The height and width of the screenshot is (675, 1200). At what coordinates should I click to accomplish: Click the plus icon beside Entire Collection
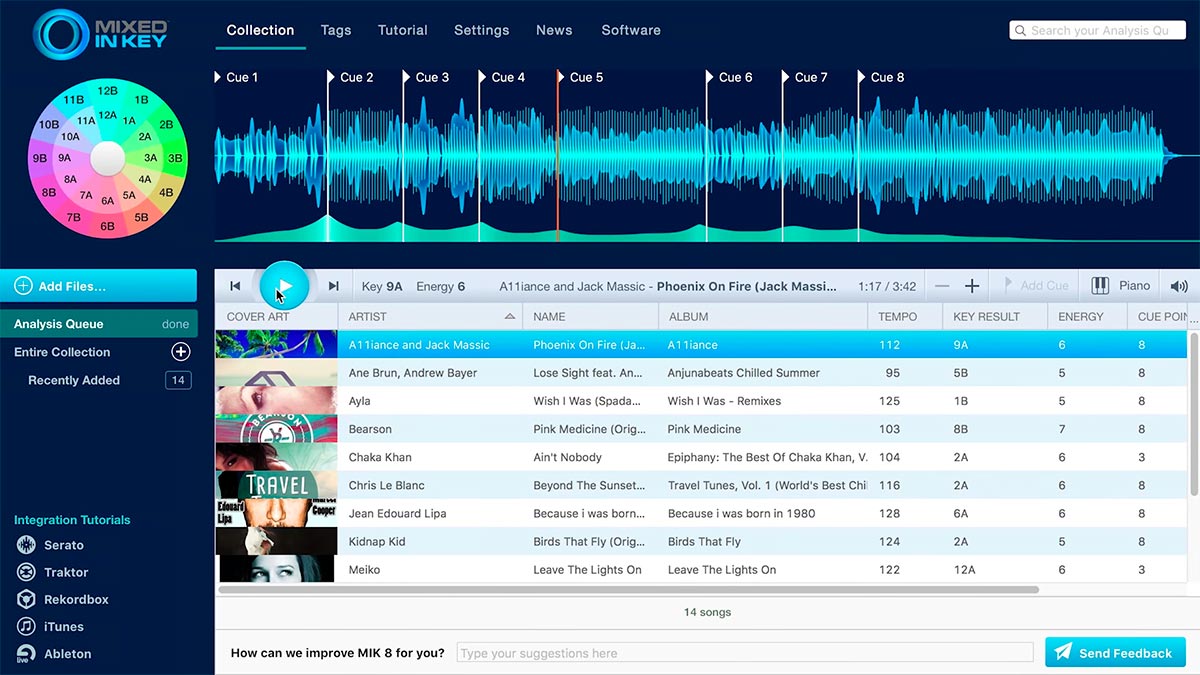181,352
